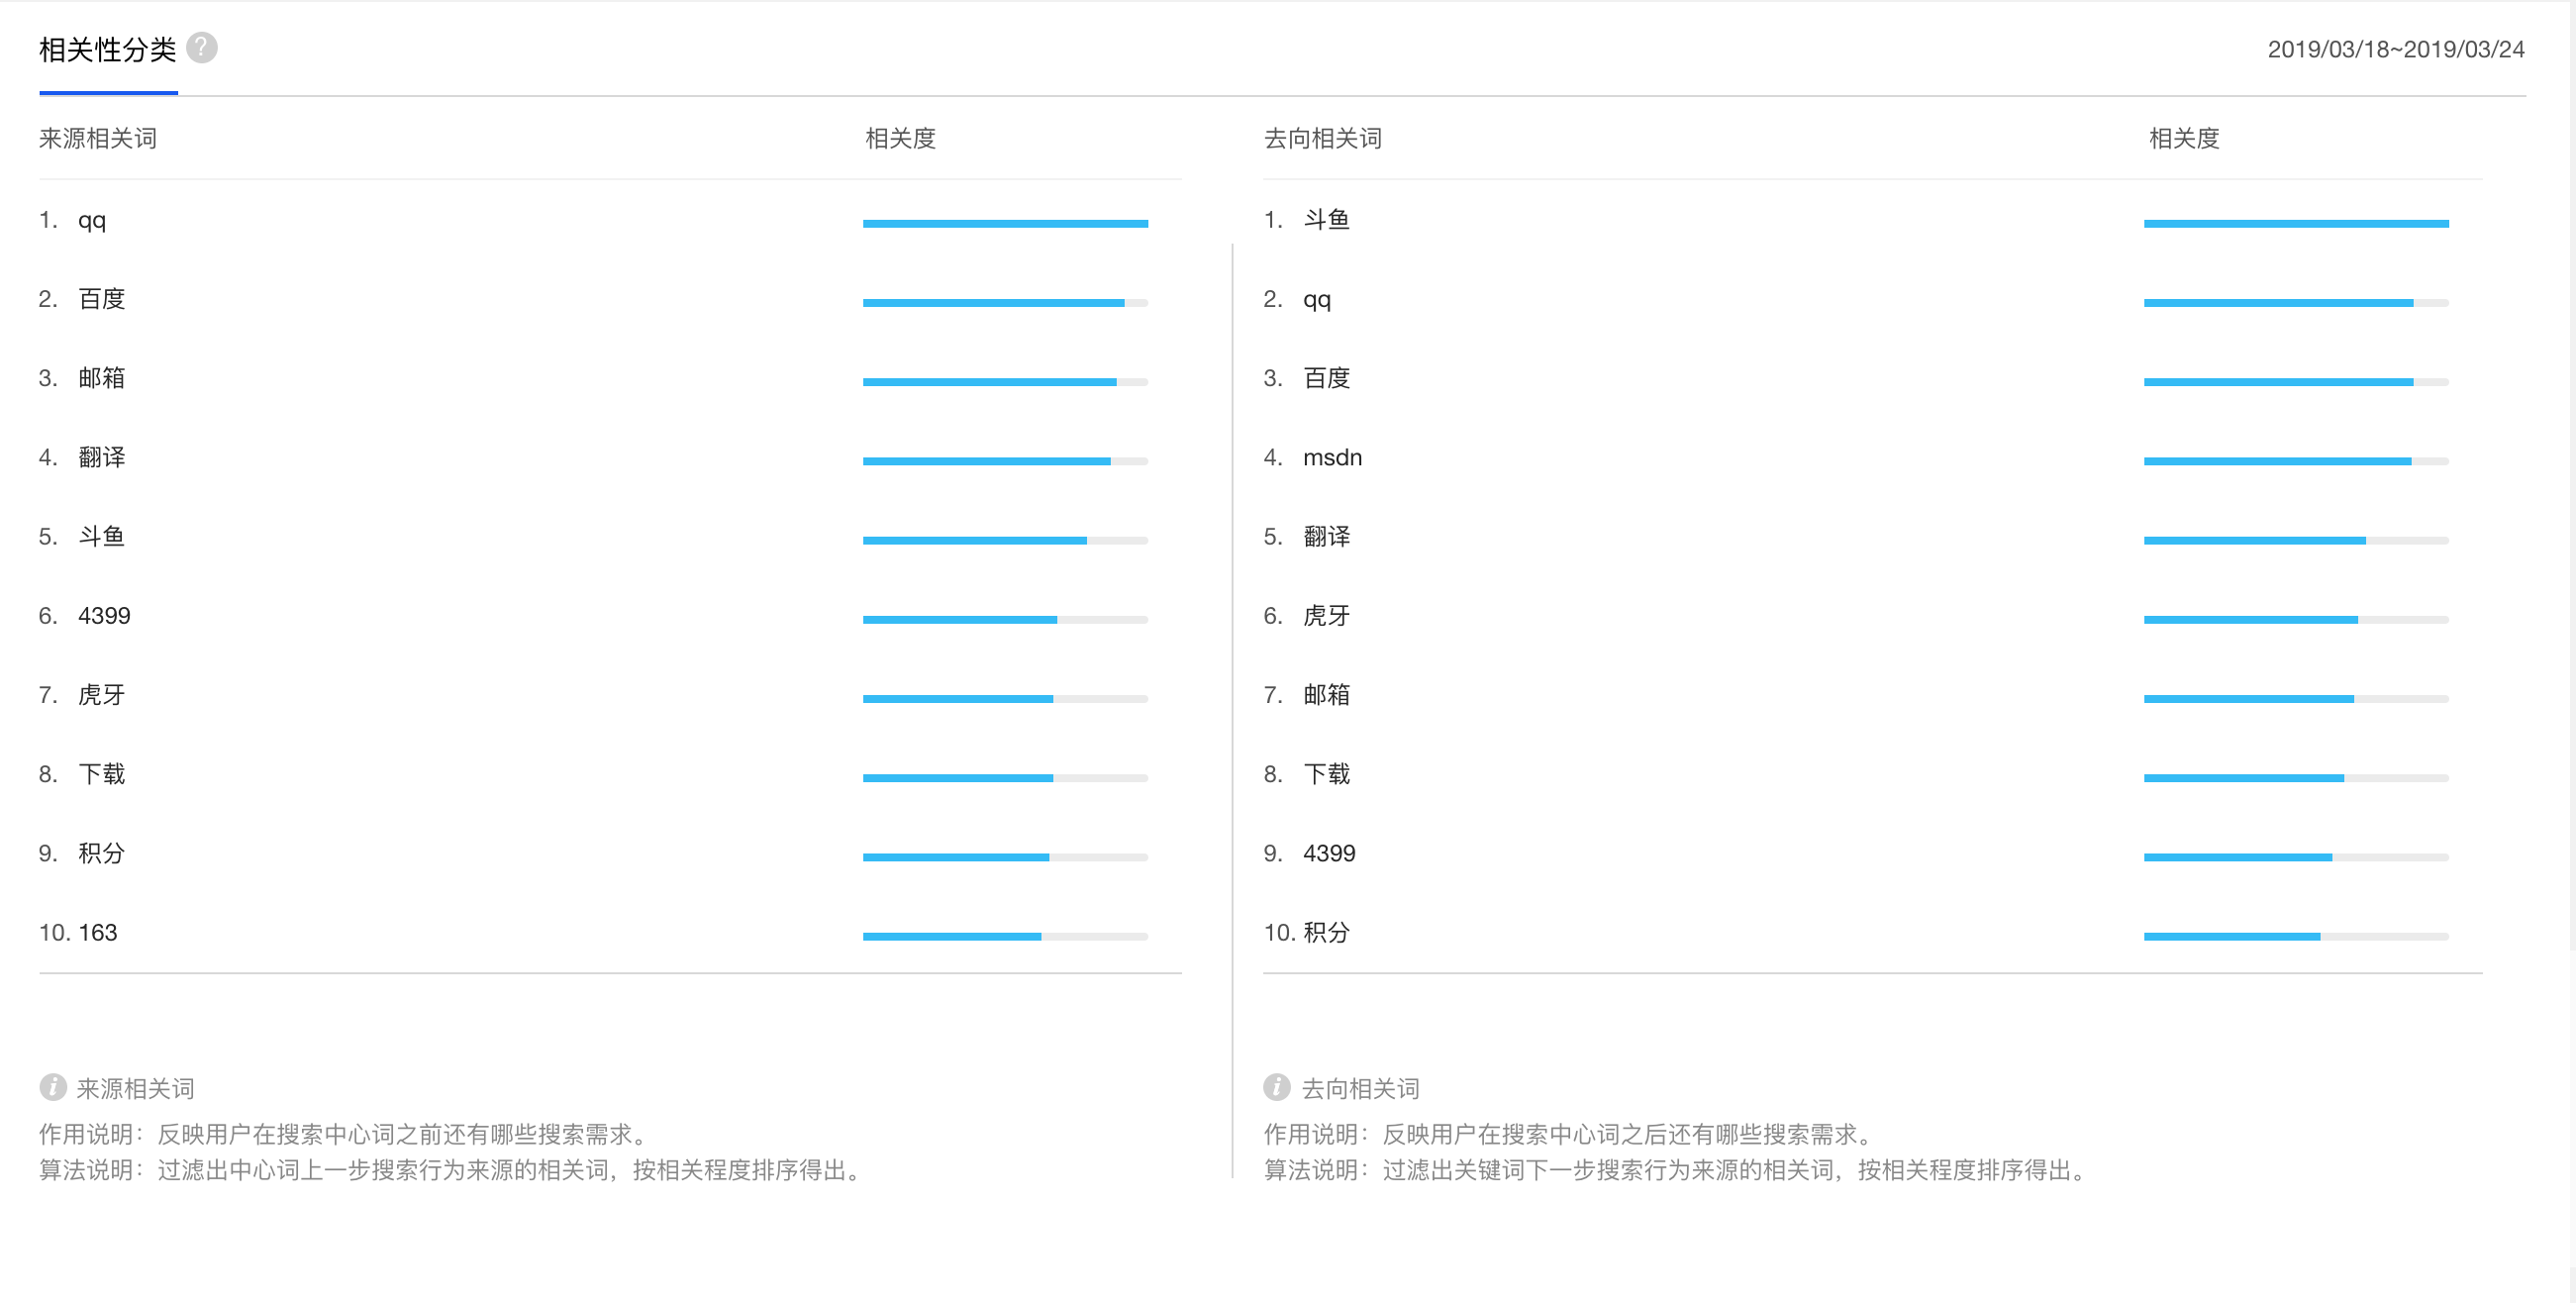Open destination keyword 斗鱼 ranked first

pos(1326,220)
